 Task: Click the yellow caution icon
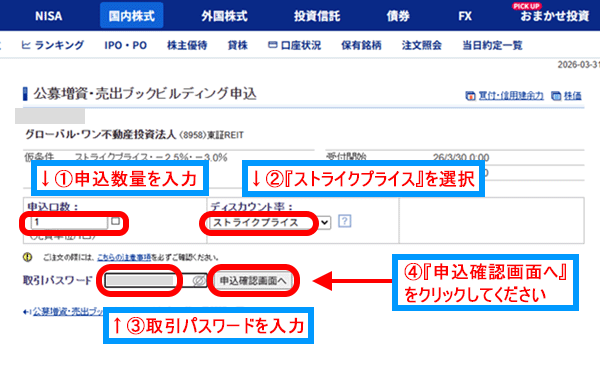click(28, 257)
